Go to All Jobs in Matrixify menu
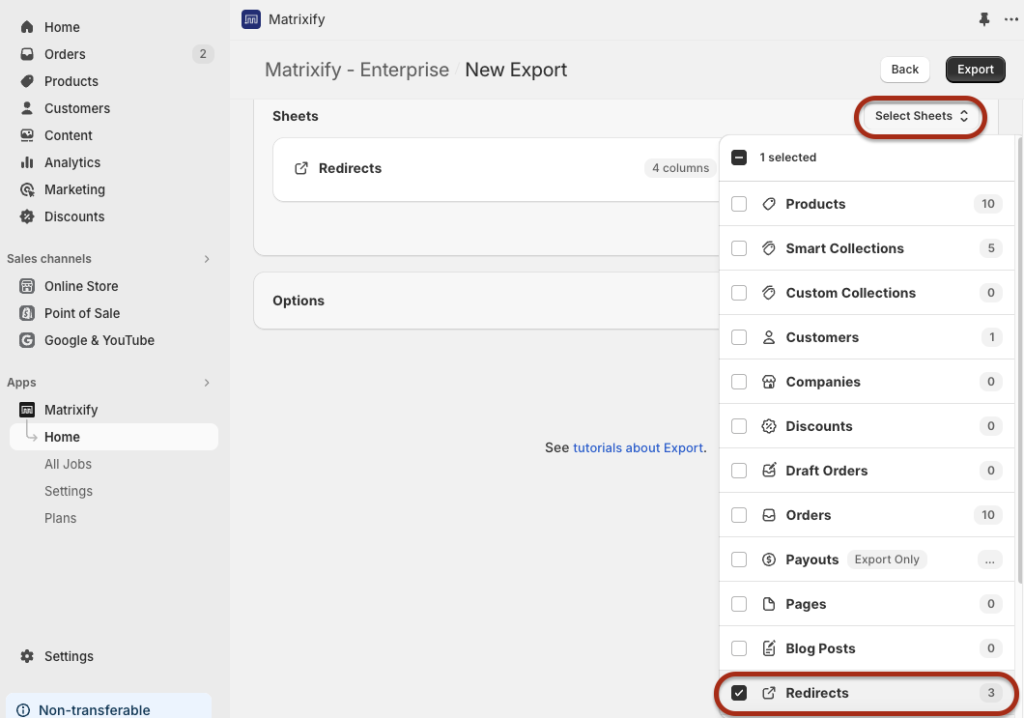Screen dimensions: 1024x718 coord(66,464)
